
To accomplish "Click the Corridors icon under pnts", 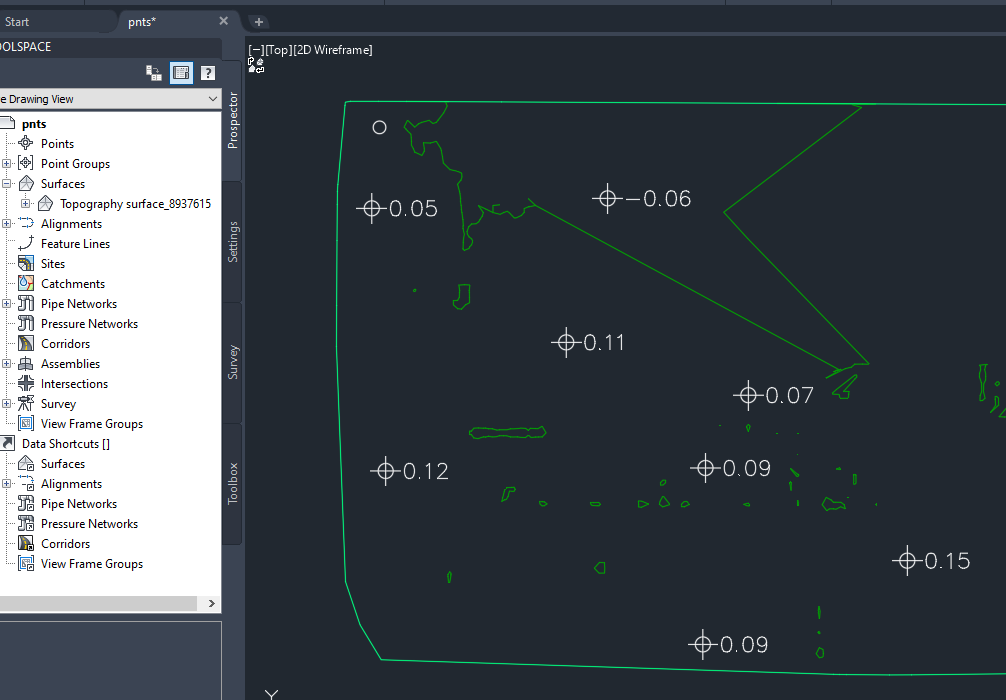I will pos(26,343).
